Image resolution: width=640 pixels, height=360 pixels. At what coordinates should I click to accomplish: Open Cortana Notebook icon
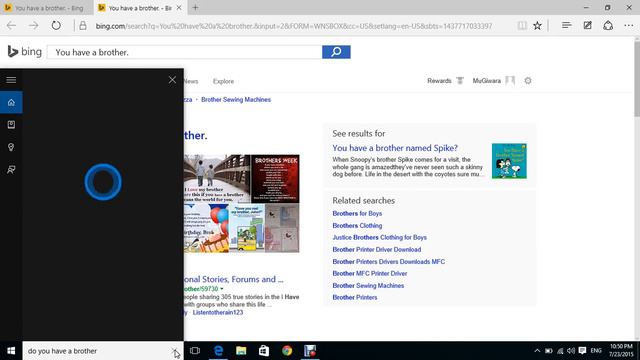[11, 124]
